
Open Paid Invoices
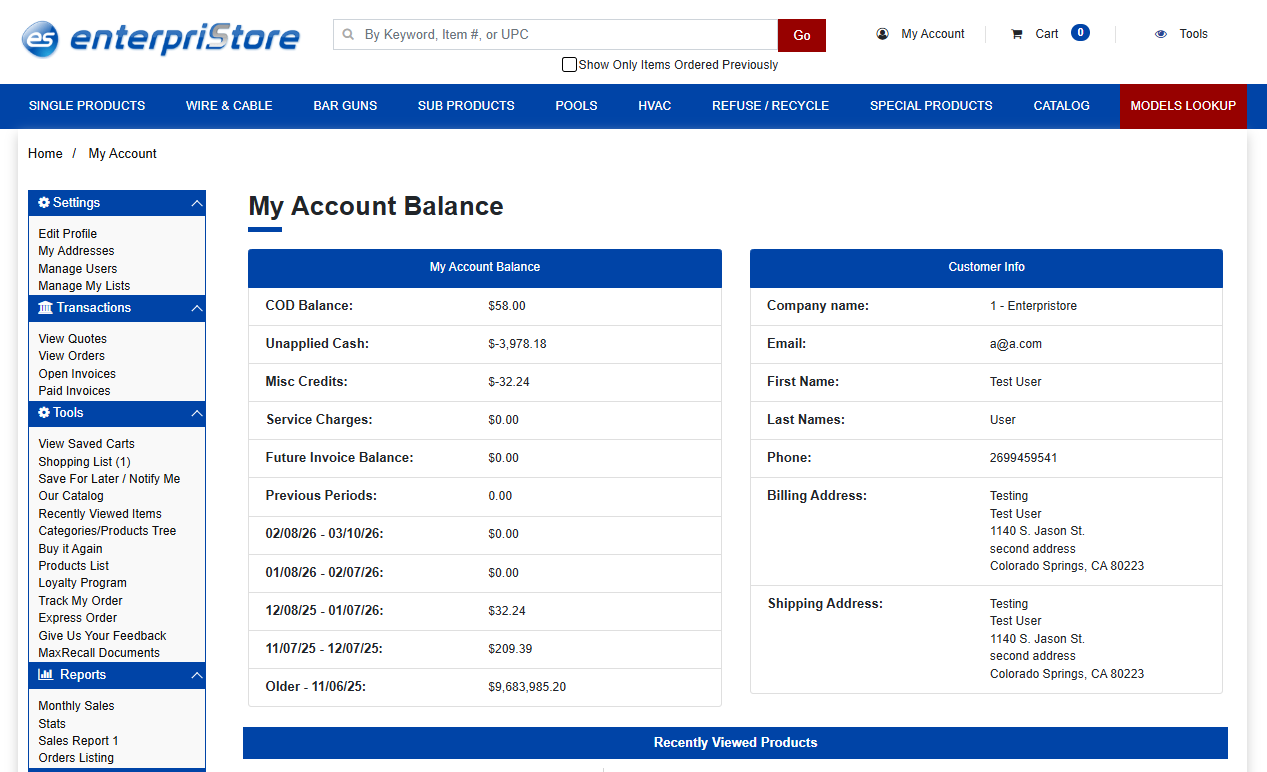point(74,391)
